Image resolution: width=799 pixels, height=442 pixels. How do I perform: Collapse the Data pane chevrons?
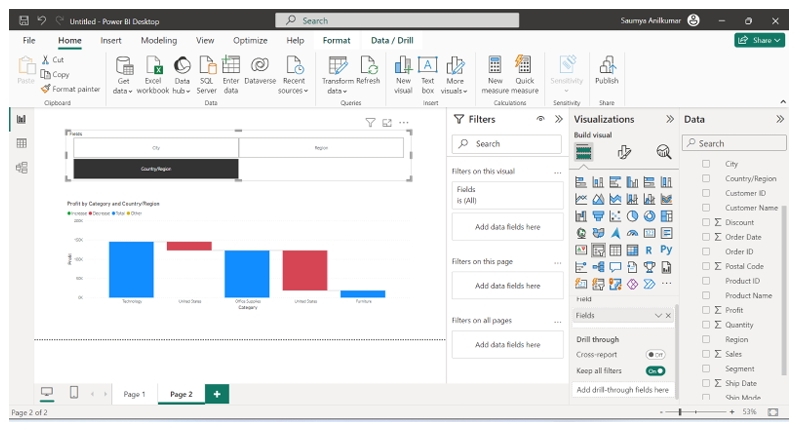780,119
